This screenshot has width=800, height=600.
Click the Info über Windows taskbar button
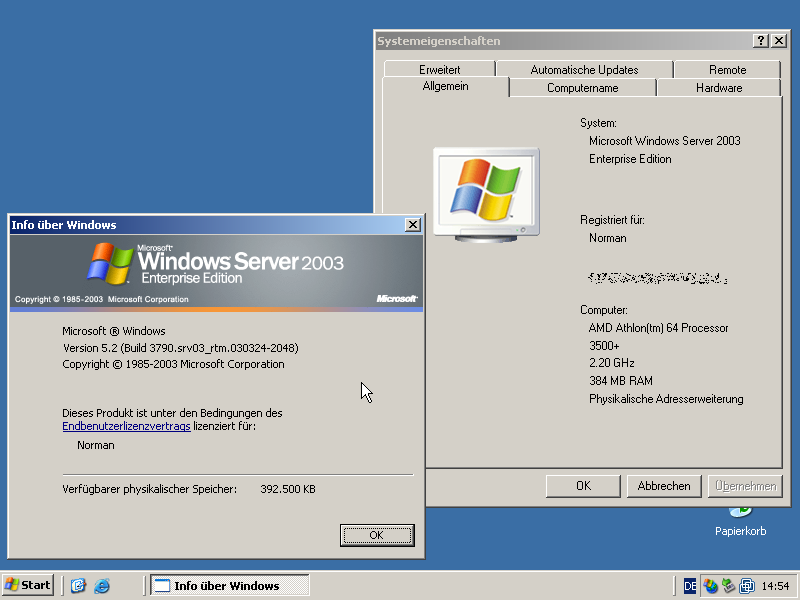tap(229, 586)
